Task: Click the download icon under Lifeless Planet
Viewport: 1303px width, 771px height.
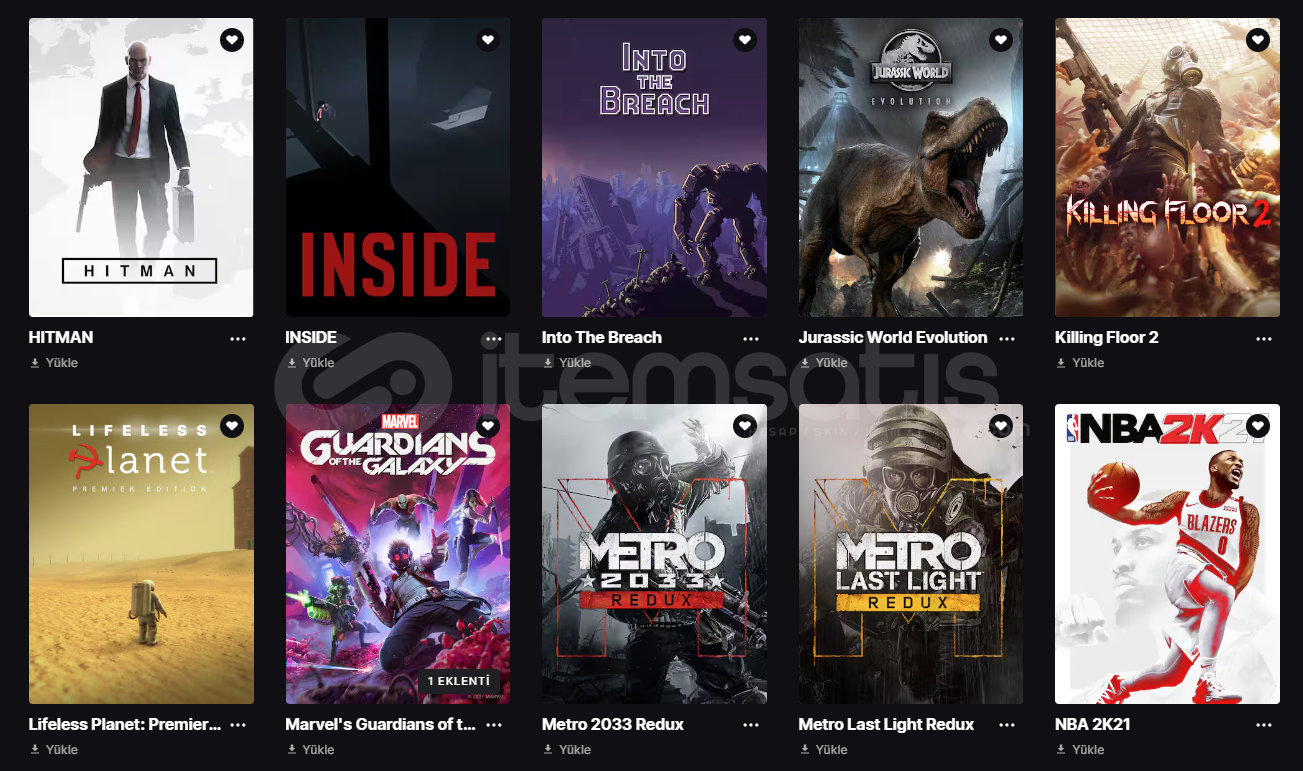Action: (x=35, y=750)
